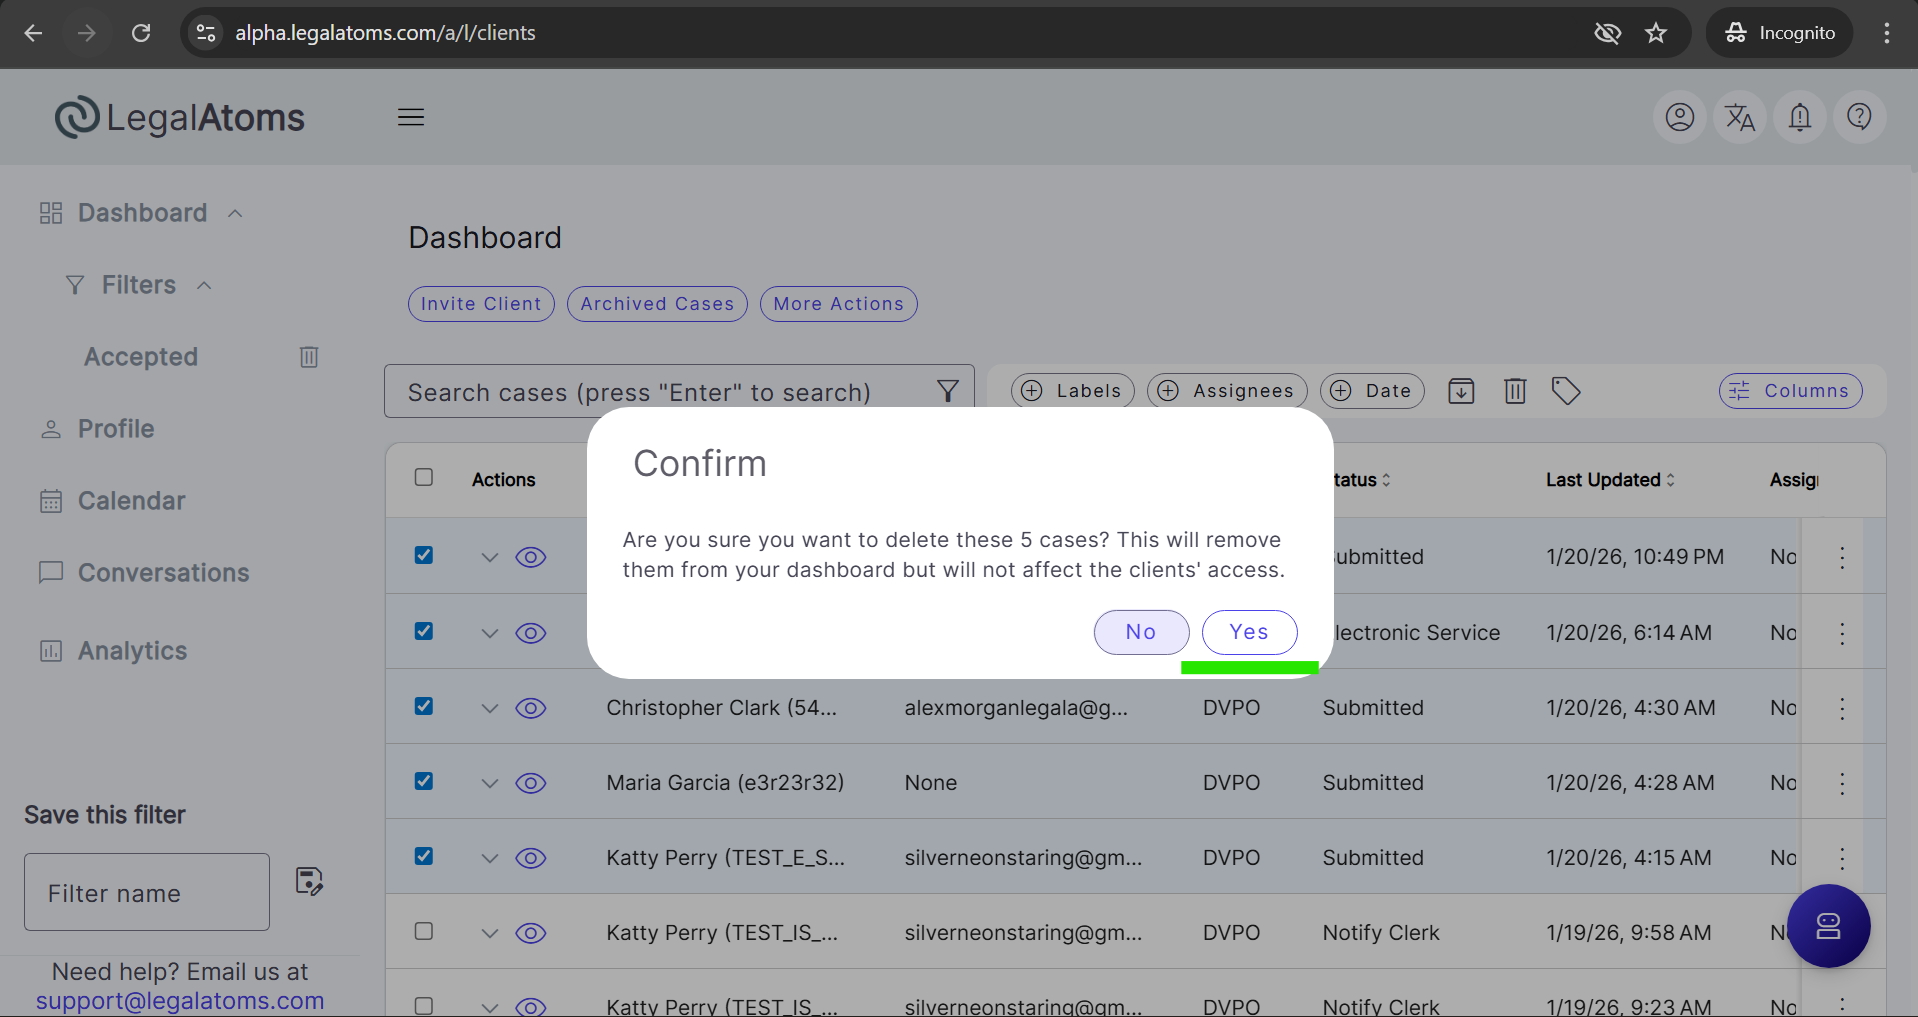Image resolution: width=1918 pixels, height=1017 pixels.
Task: Click the tag label icon in toolbar
Action: pos(1565,391)
